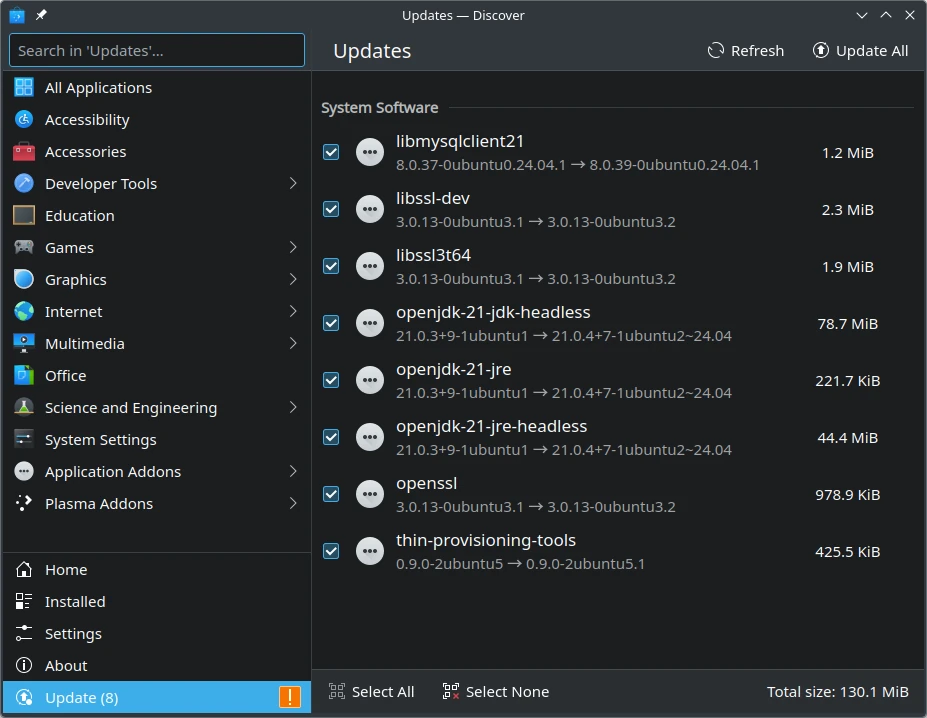Image resolution: width=927 pixels, height=718 pixels.
Task: Toggle the openjdk-21-jre checkbox
Action: (331, 380)
